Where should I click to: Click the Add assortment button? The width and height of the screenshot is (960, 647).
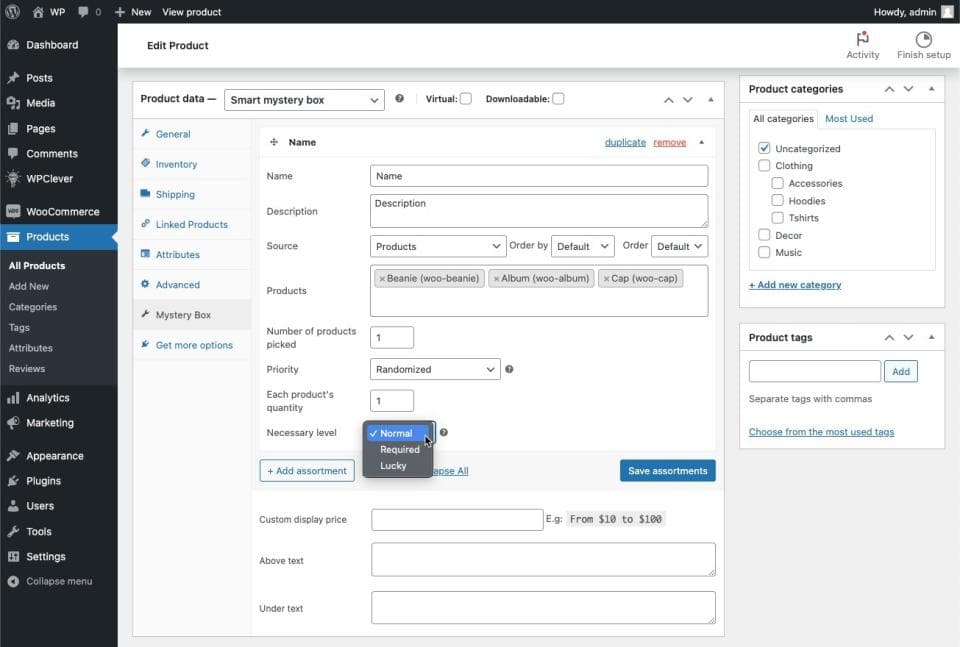tap(307, 471)
